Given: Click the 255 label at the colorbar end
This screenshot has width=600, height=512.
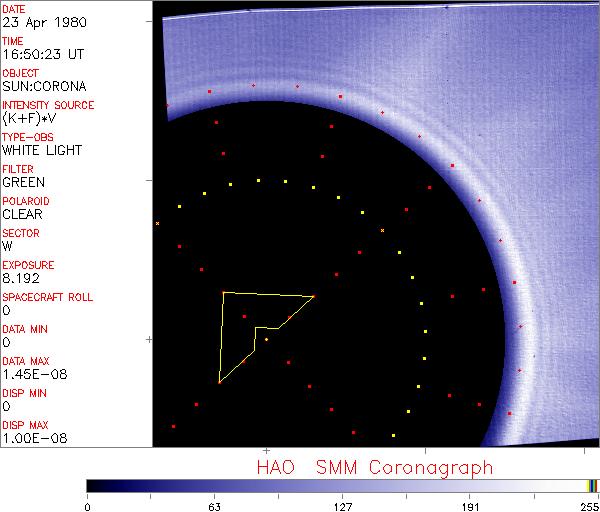Looking at the screenshot, I should (589, 504).
